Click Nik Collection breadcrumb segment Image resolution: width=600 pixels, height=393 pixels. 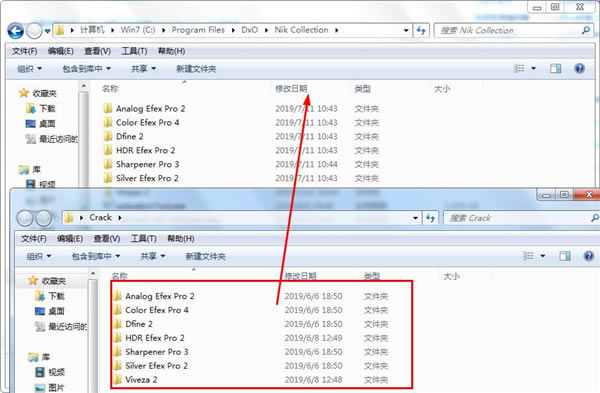point(301,30)
